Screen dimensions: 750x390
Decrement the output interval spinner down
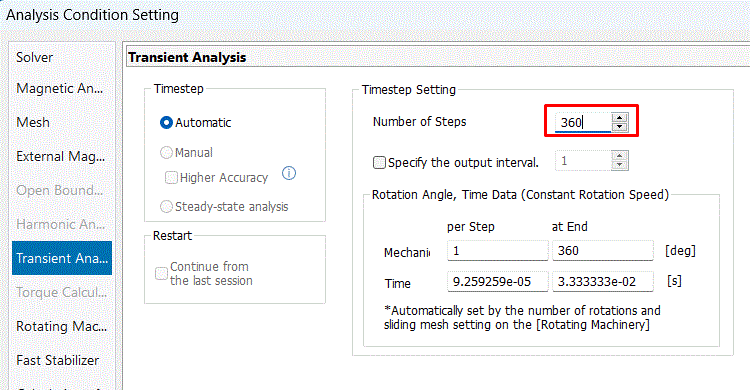point(619,165)
